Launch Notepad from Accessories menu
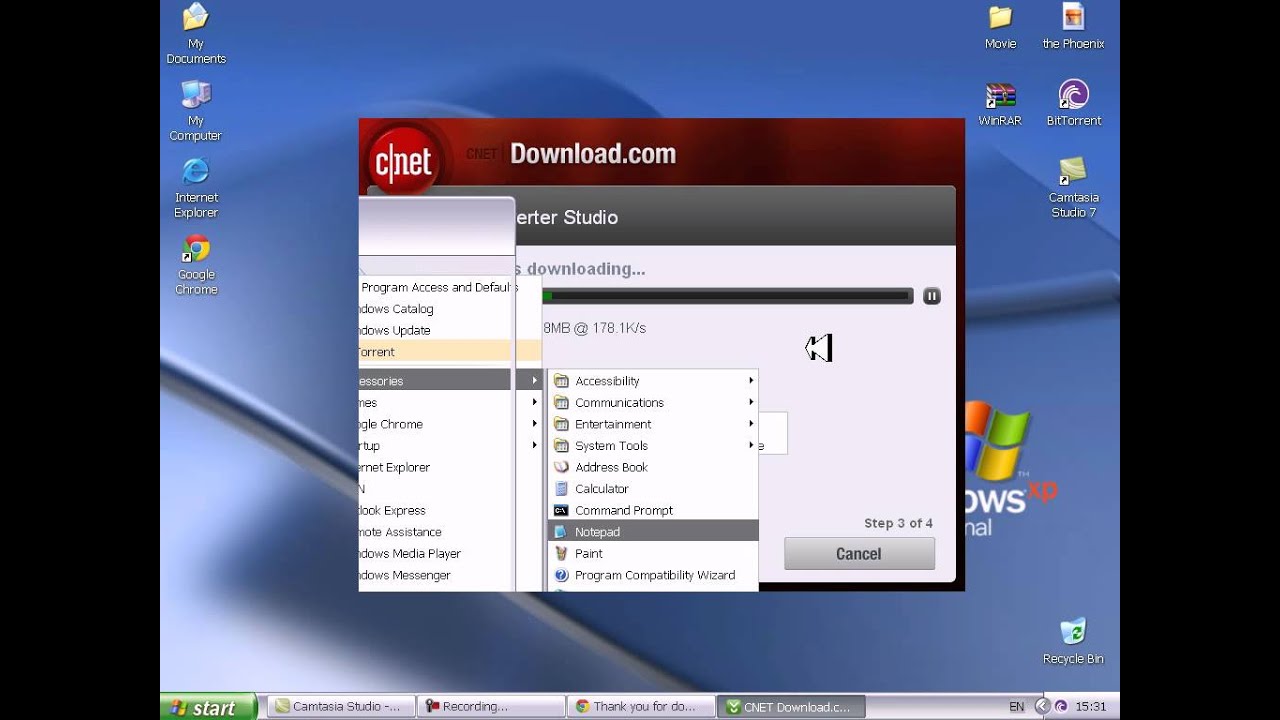Viewport: 1280px width, 720px height. coord(653,532)
